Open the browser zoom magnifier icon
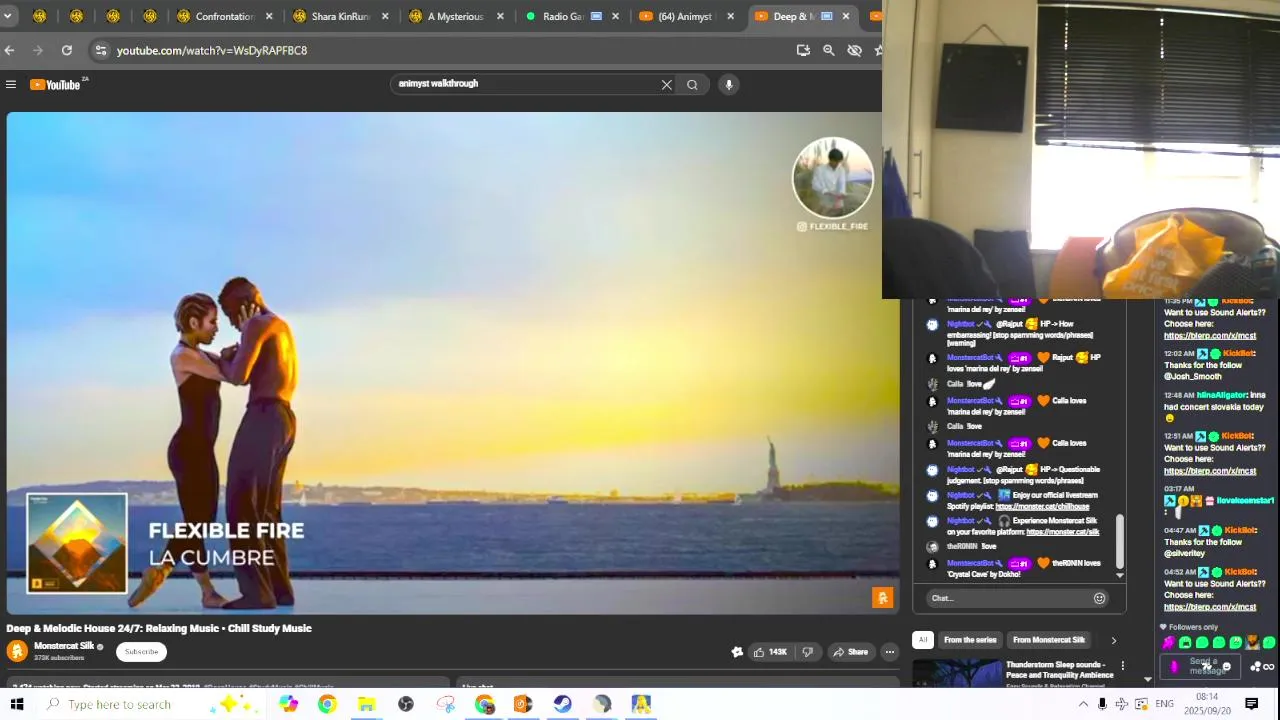 pyautogui.click(x=828, y=50)
